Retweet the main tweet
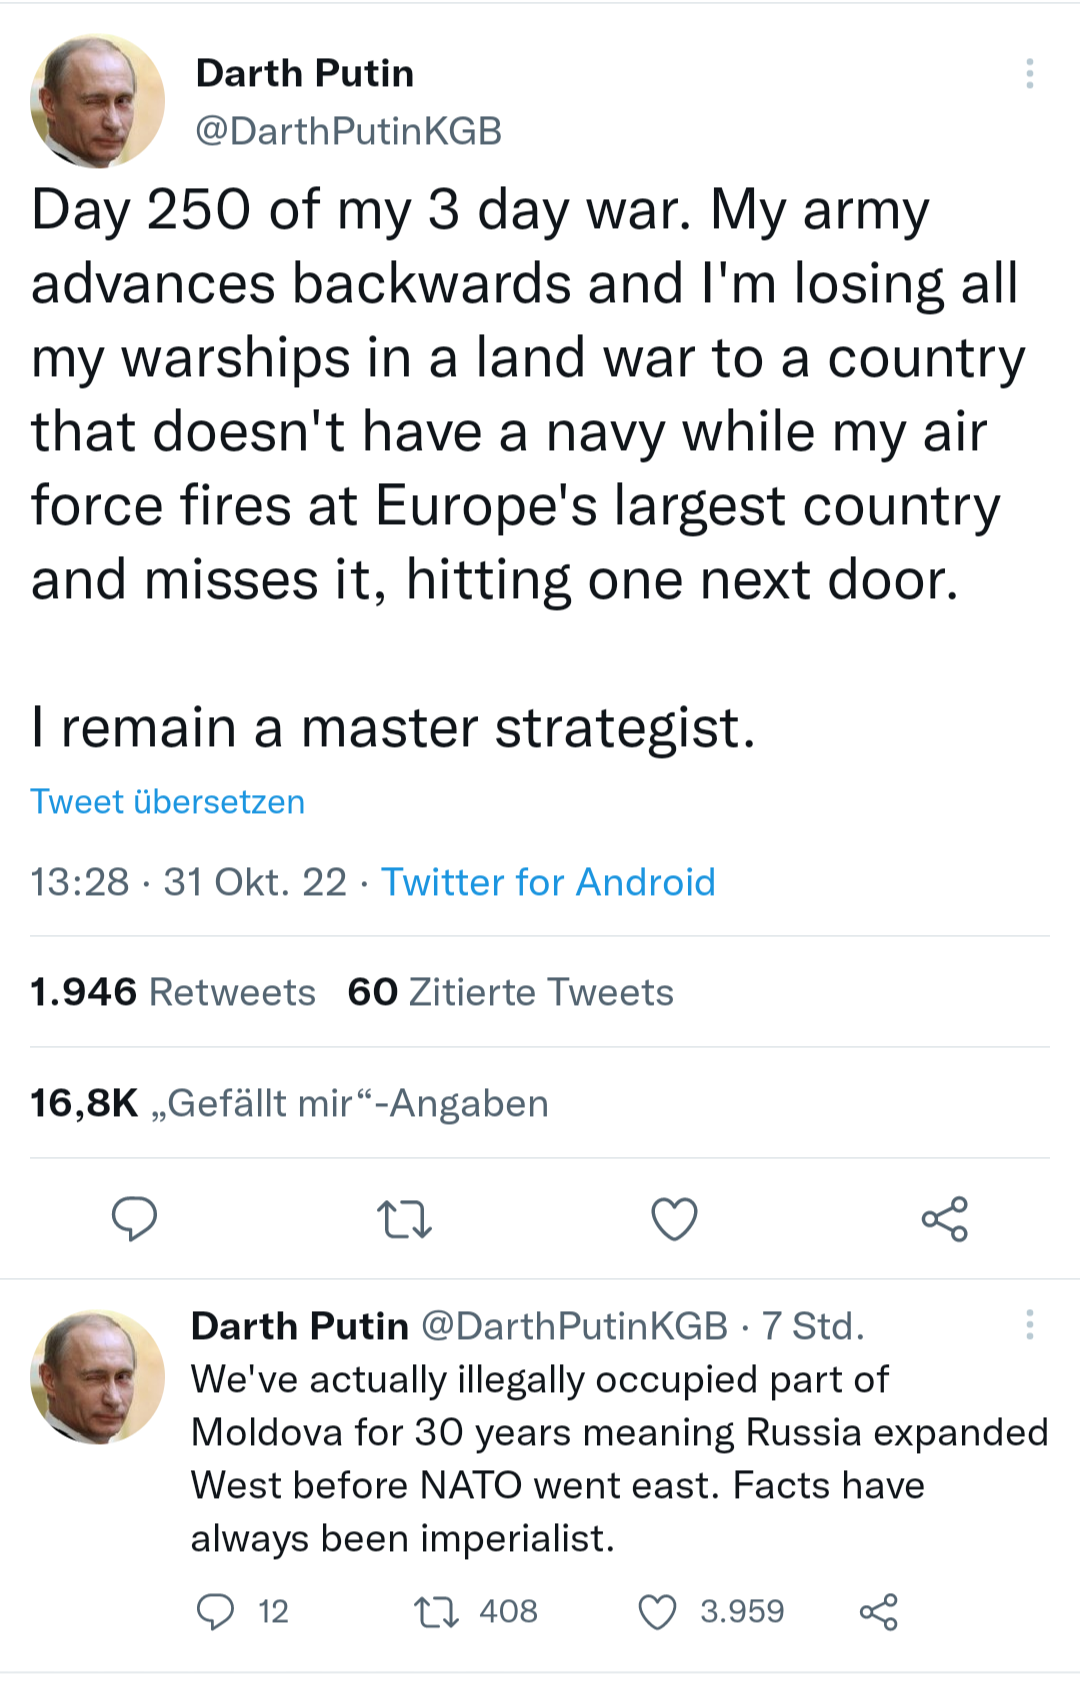Screen dimensions: 1080x1688 point(404,1220)
